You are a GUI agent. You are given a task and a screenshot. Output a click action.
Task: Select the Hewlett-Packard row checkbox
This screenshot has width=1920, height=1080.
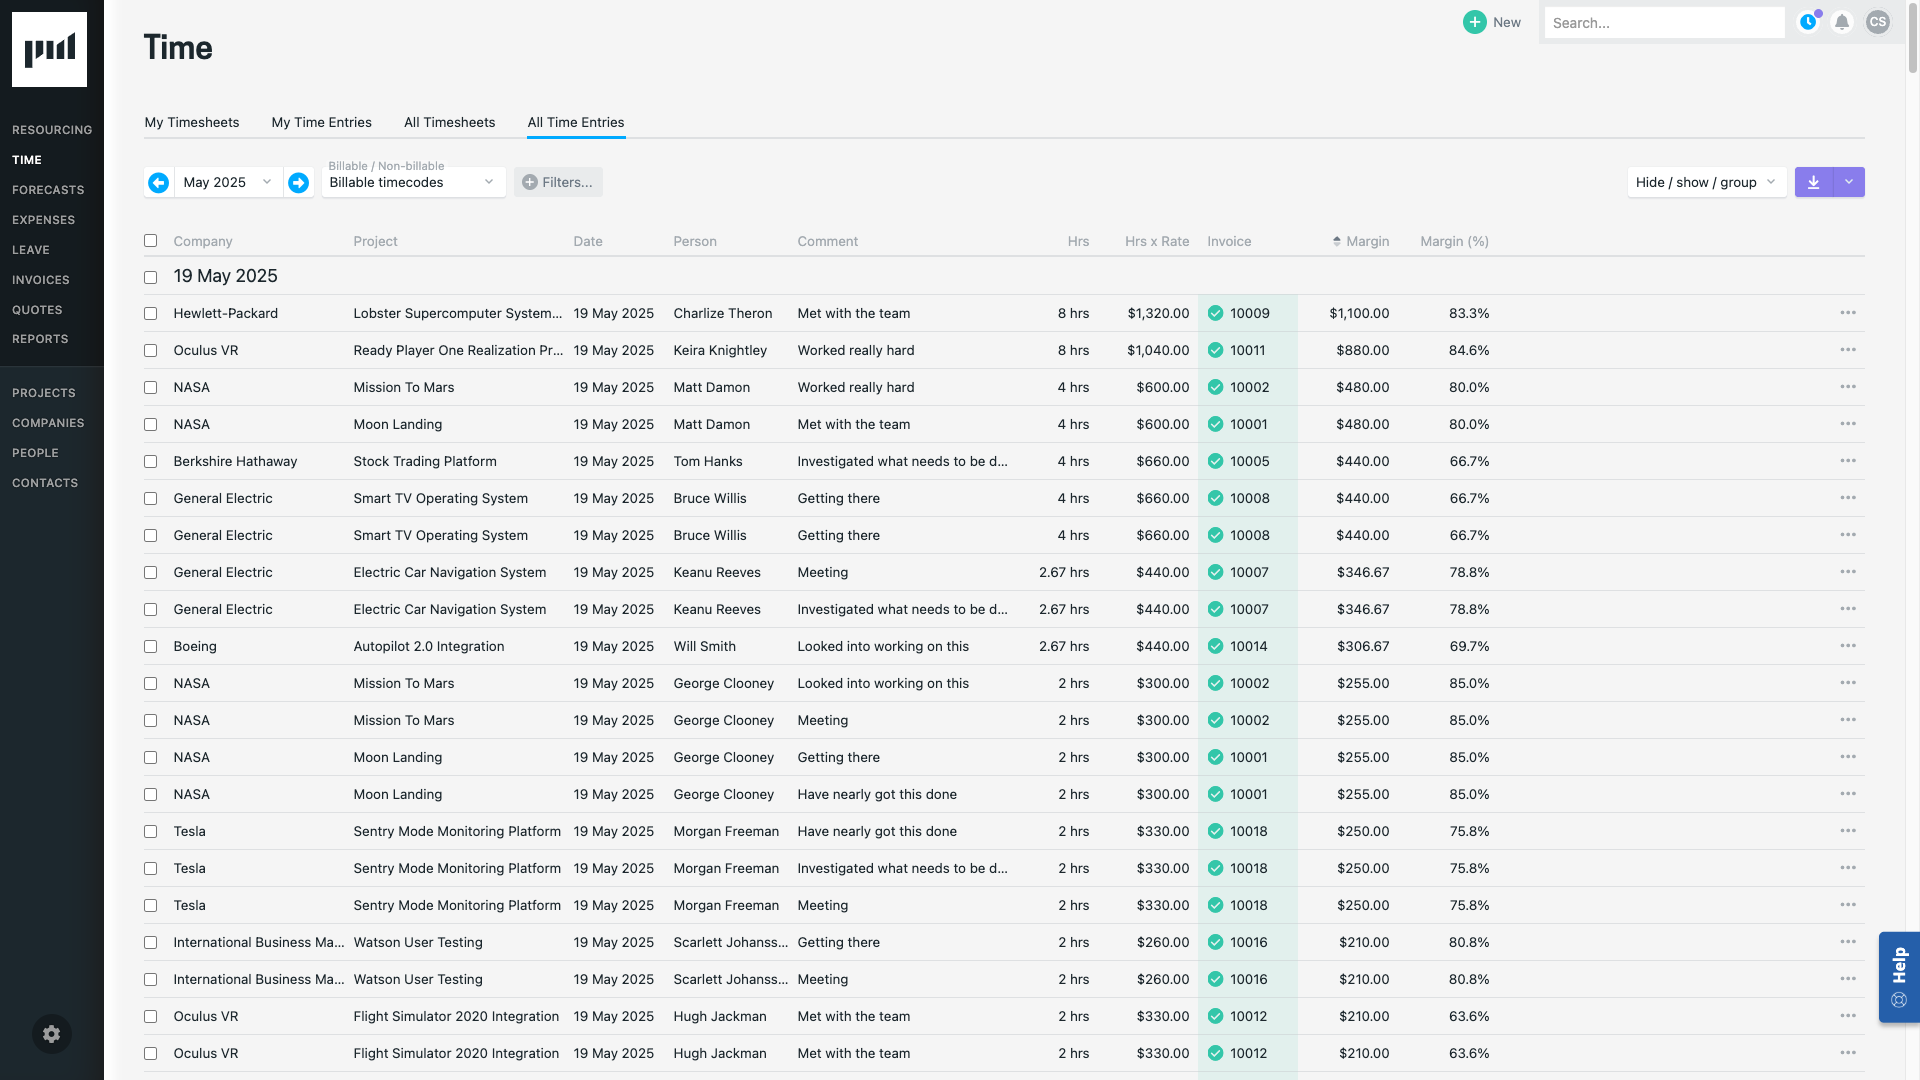click(x=150, y=313)
